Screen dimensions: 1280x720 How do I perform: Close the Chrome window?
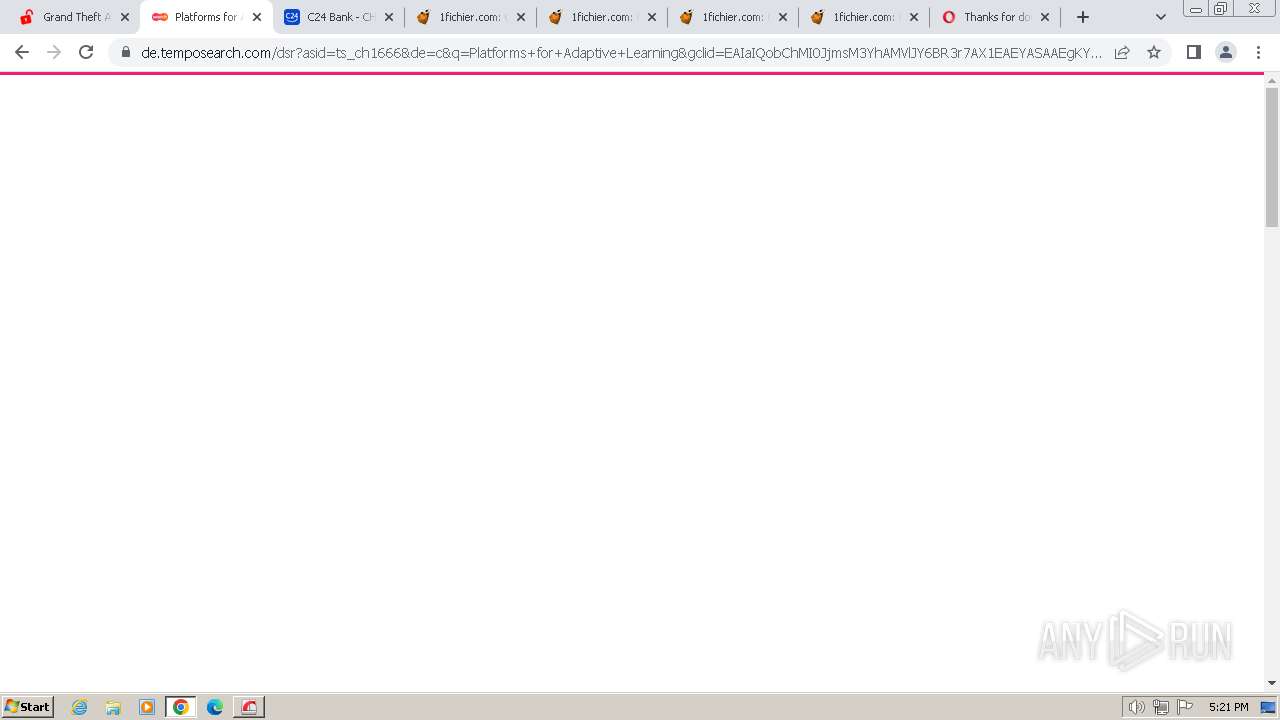tap(1254, 9)
